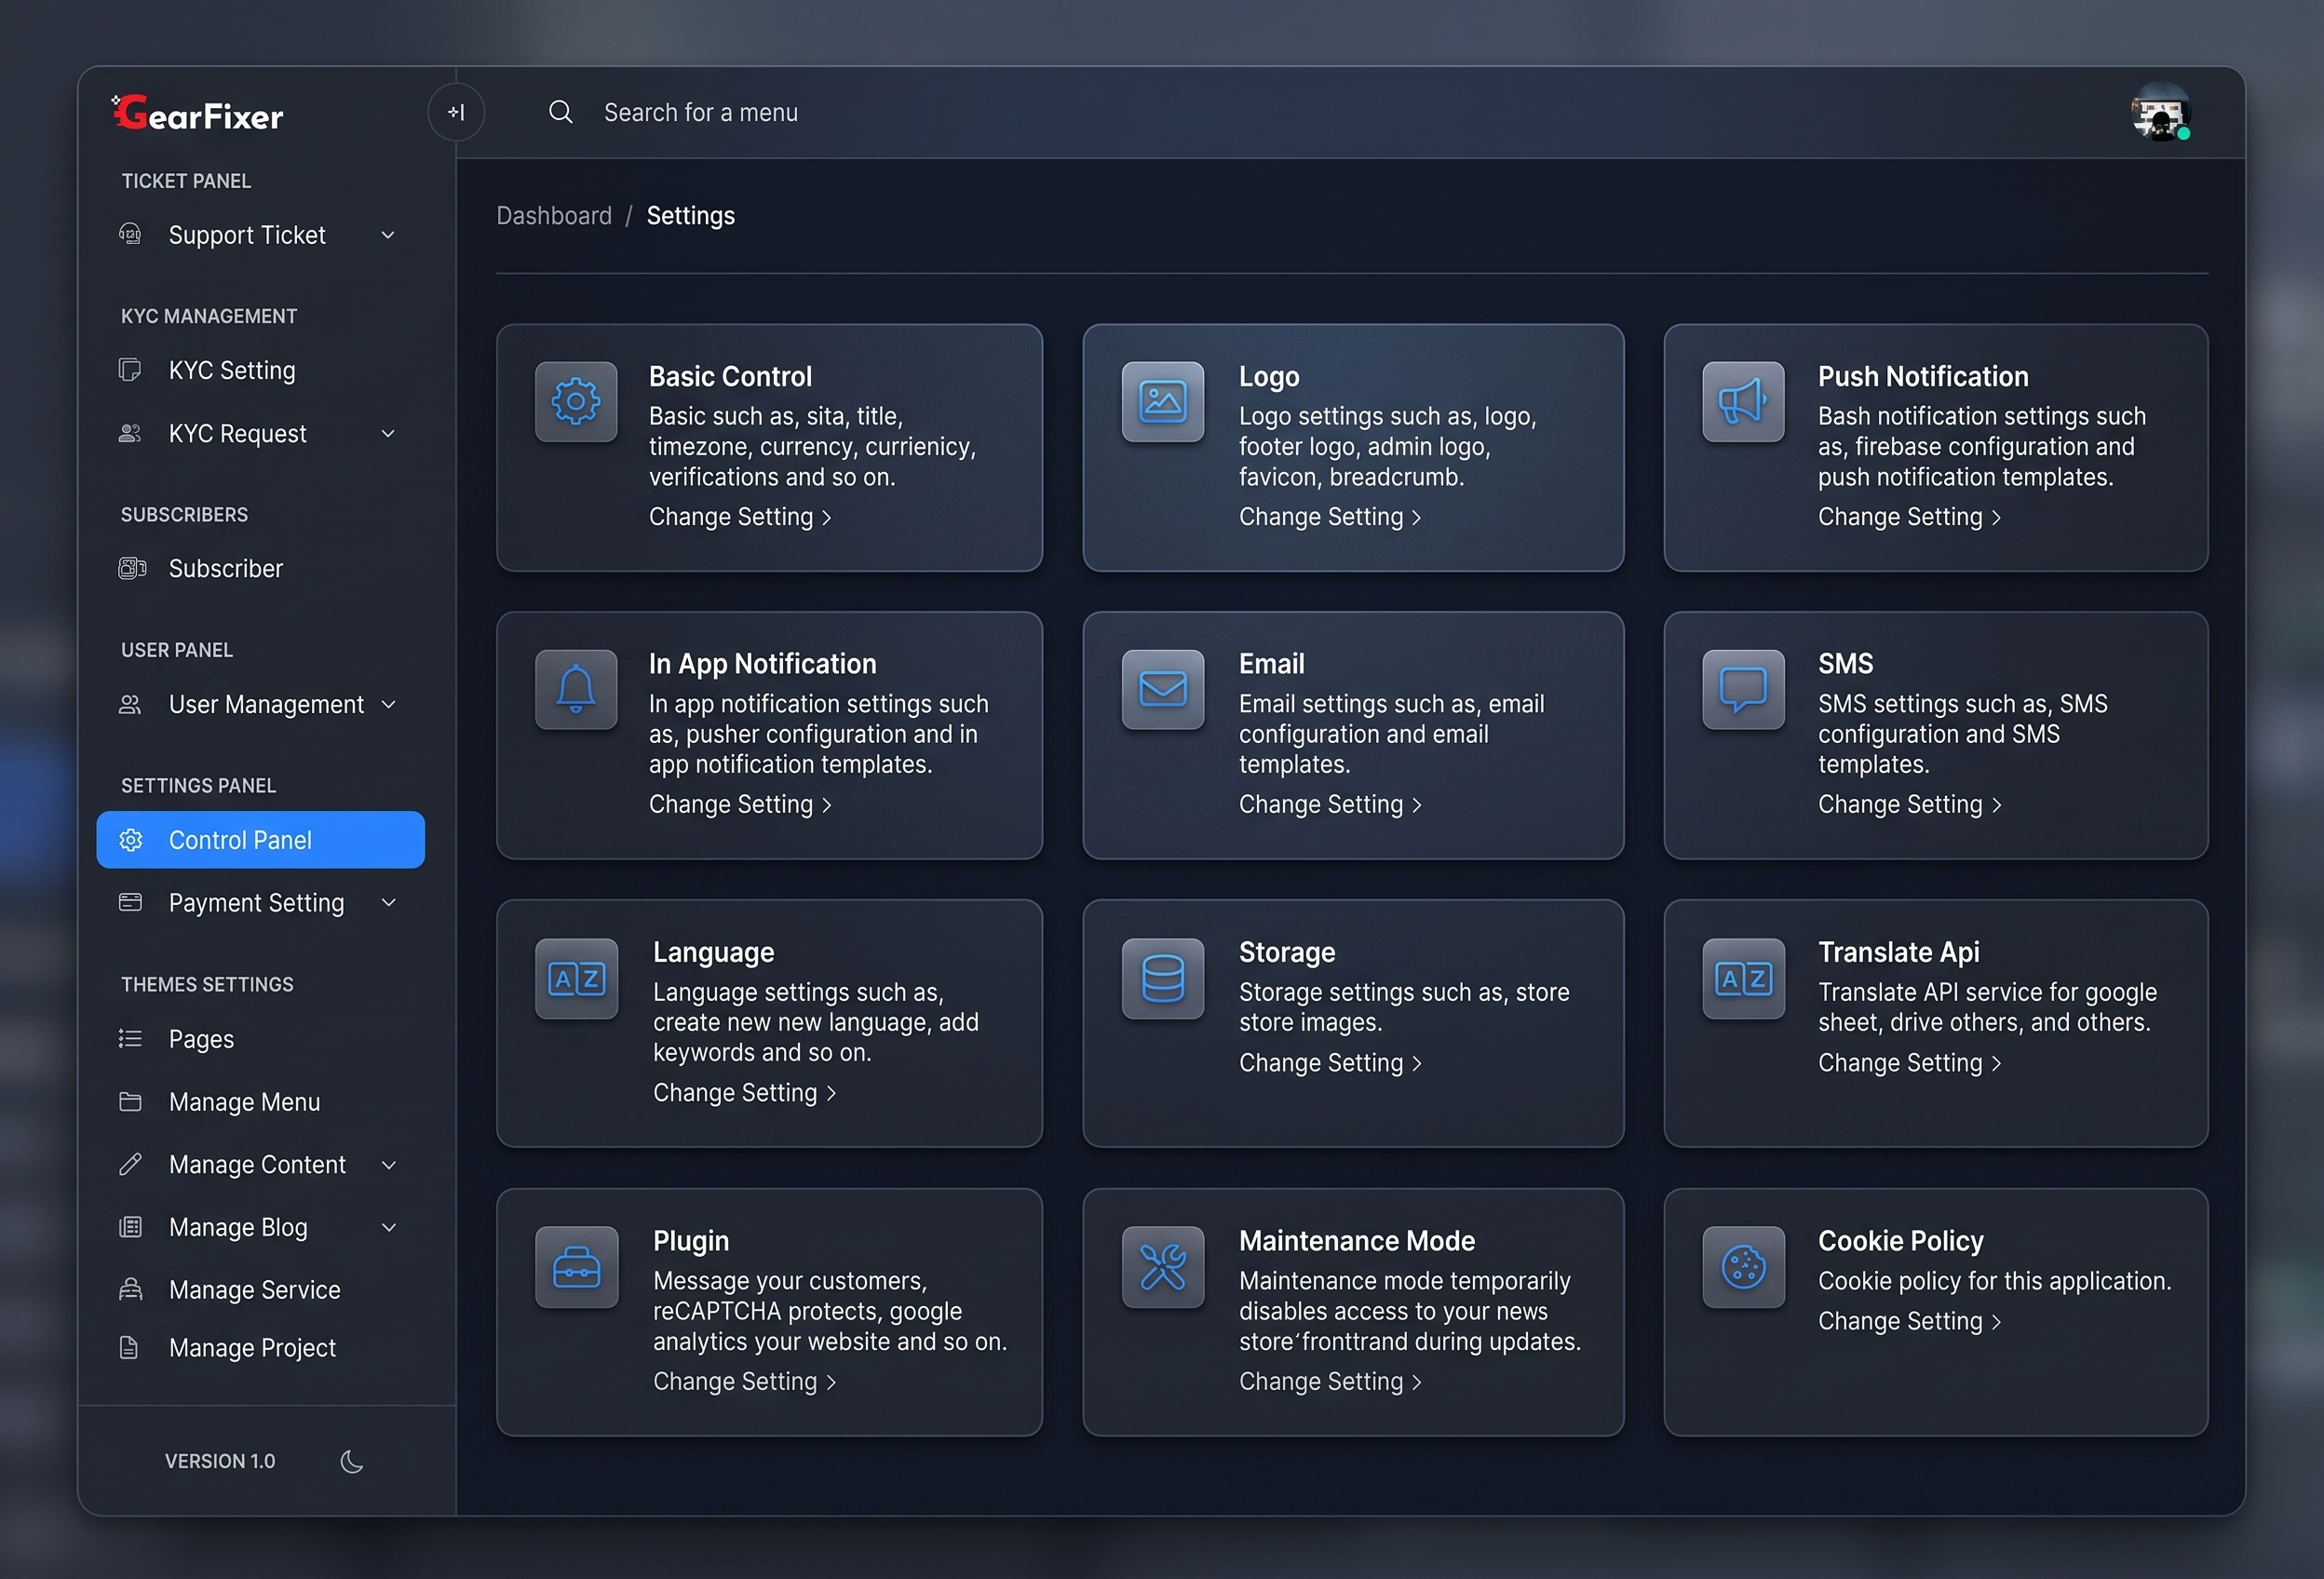Collapse the sidebar with the arrow button
This screenshot has height=1579, width=2324.
(x=456, y=112)
